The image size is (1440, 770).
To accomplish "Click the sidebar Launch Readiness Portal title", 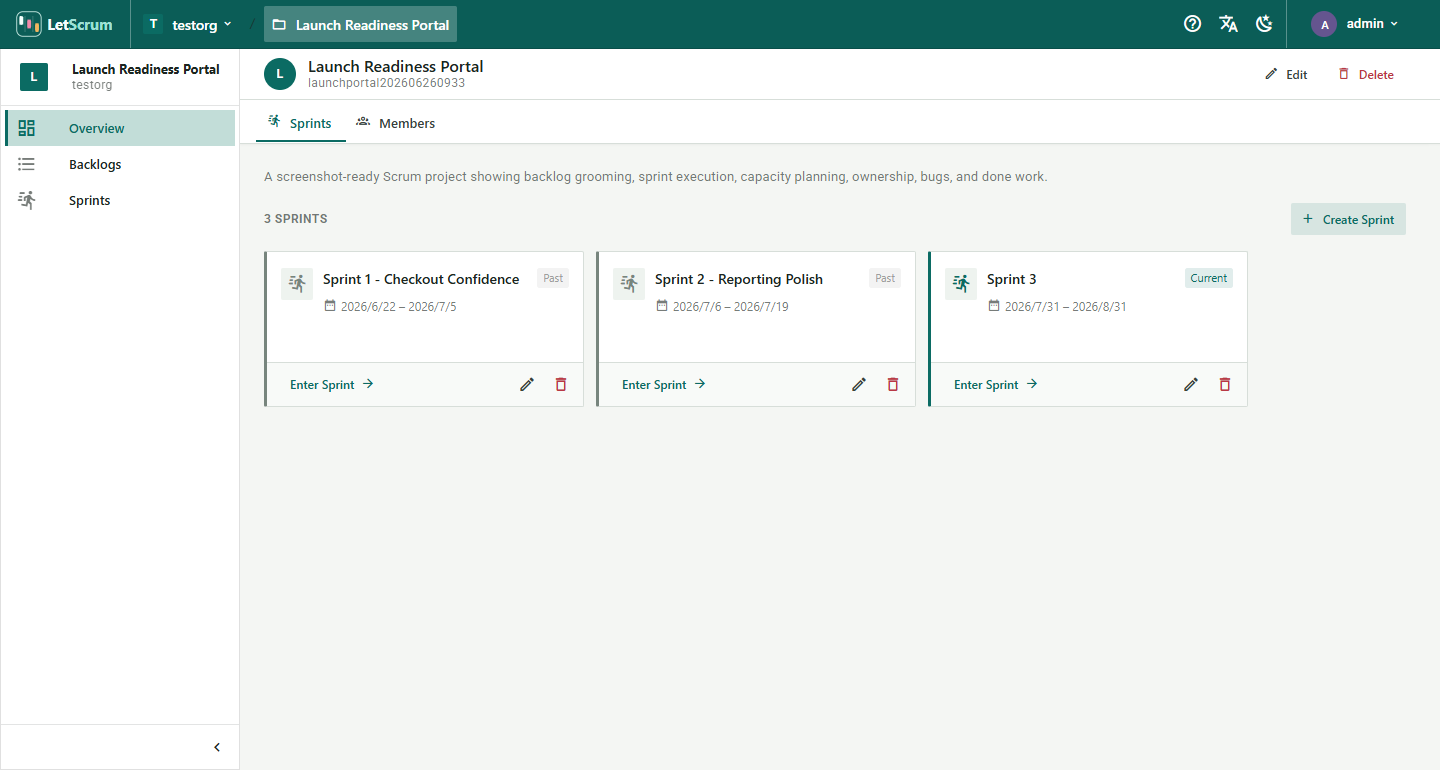I will click(x=146, y=69).
